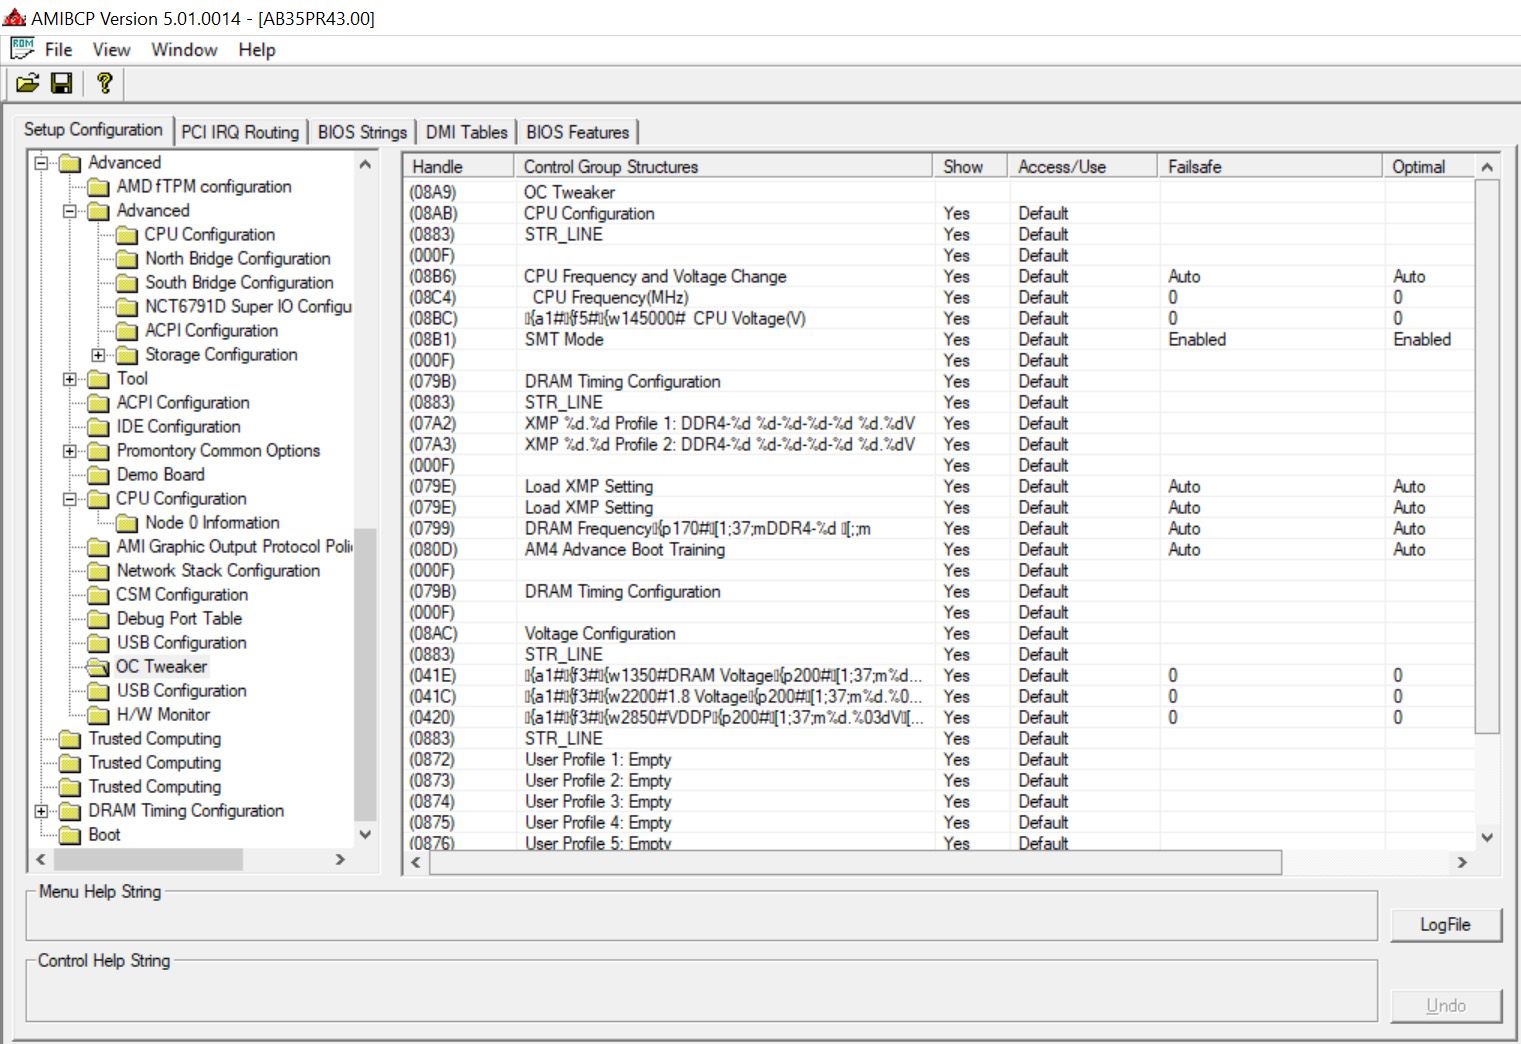Click the H/W Monitor folder icon
Screen dimensions: 1521x1044
pyautogui.click(x=98, y=715)
